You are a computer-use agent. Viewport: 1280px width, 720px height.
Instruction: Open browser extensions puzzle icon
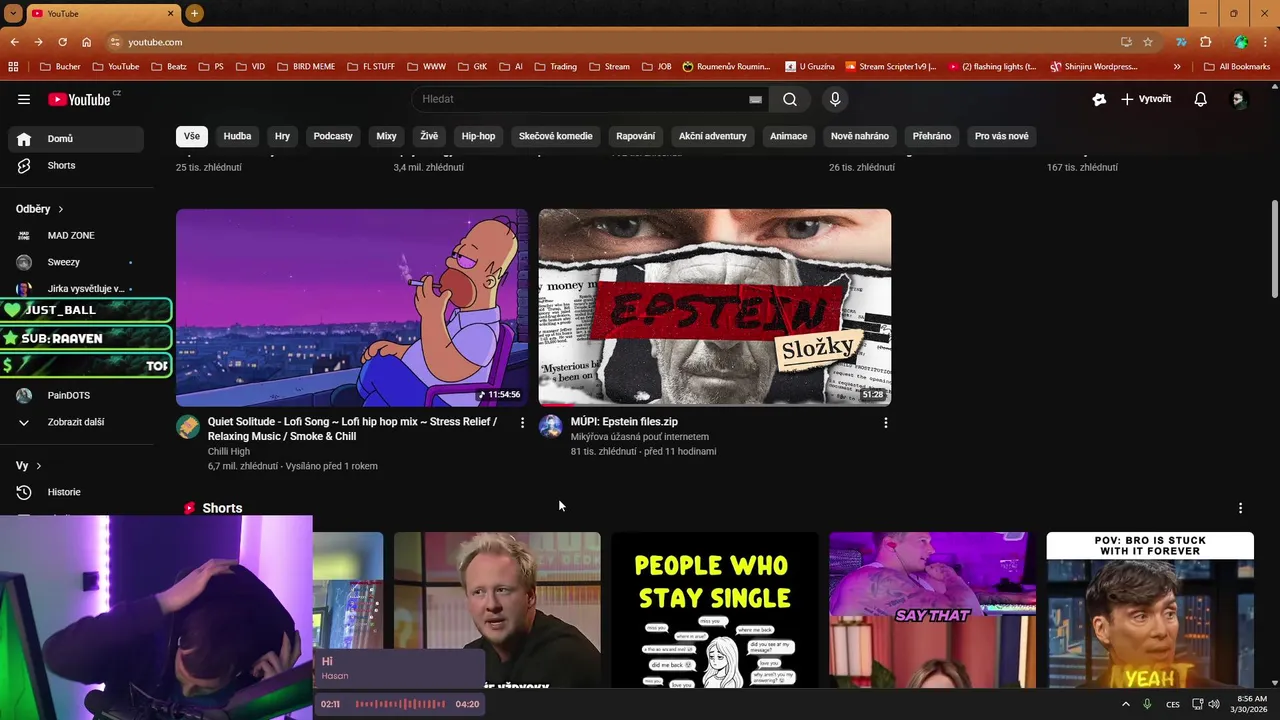click(x=1205, y=42)
